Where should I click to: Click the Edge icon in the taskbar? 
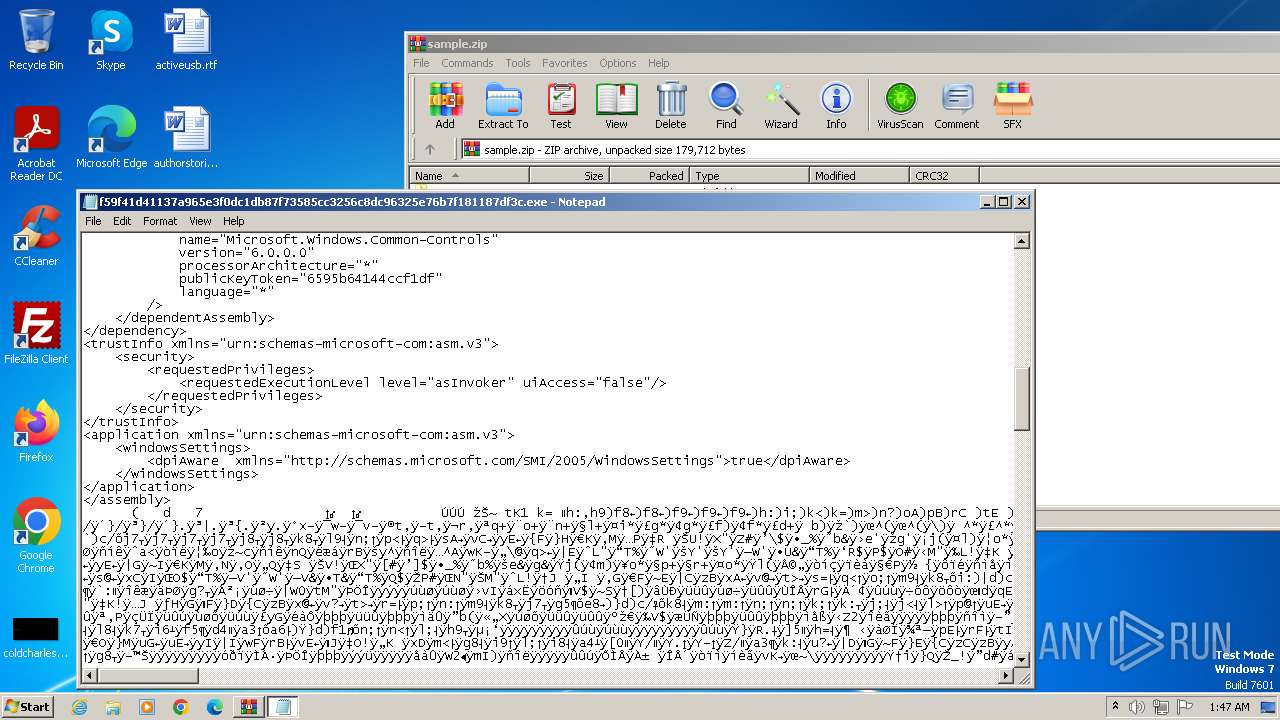214,707
